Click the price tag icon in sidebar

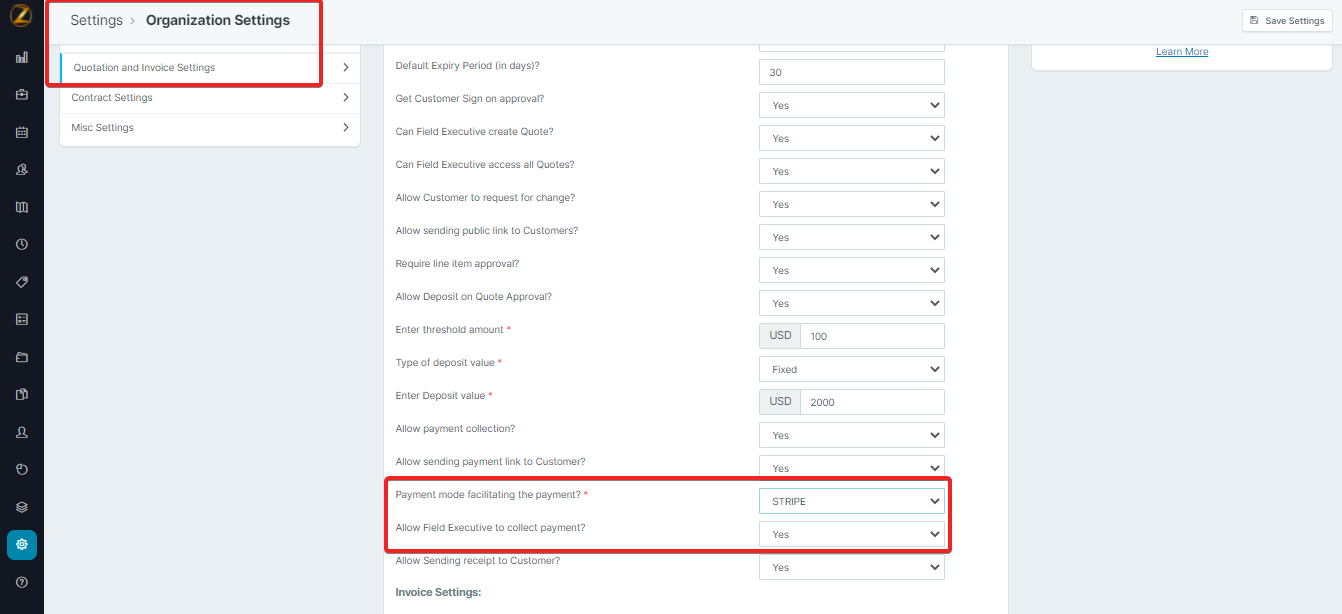coord(22,282)
